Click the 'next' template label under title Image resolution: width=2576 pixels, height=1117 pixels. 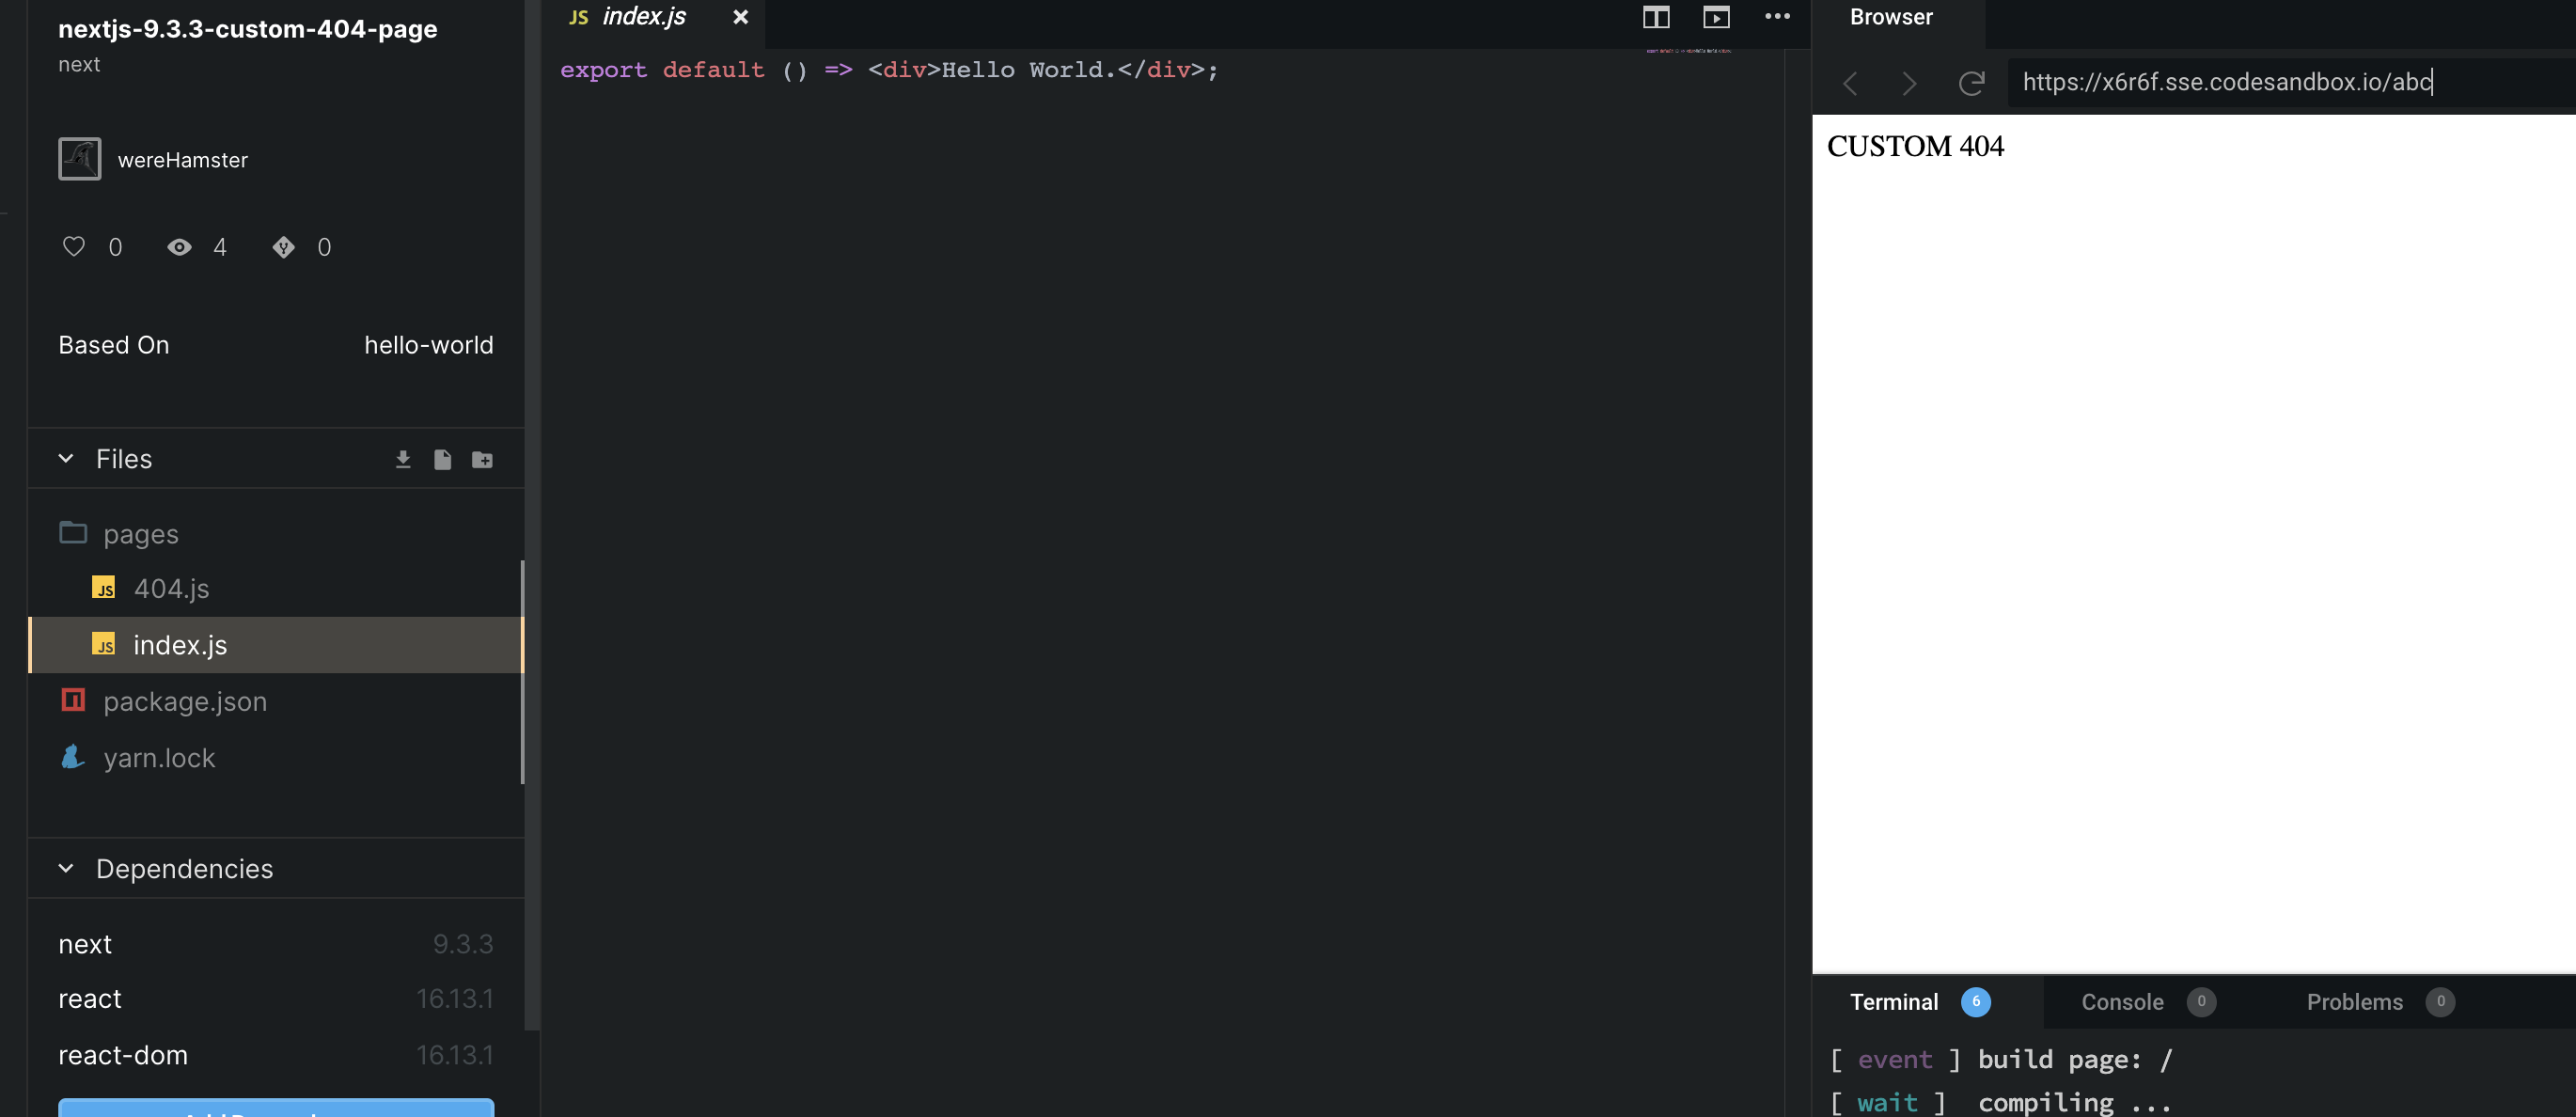coord(79,64)
